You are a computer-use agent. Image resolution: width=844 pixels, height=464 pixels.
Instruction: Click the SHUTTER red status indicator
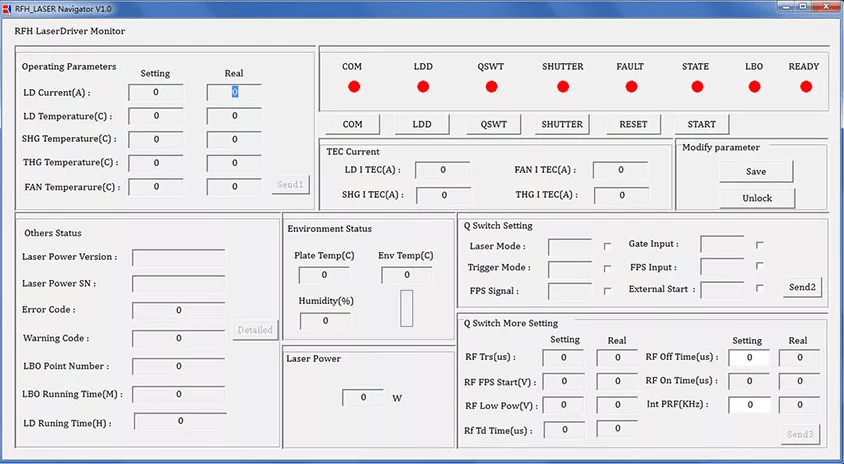(x=563, y=87)
